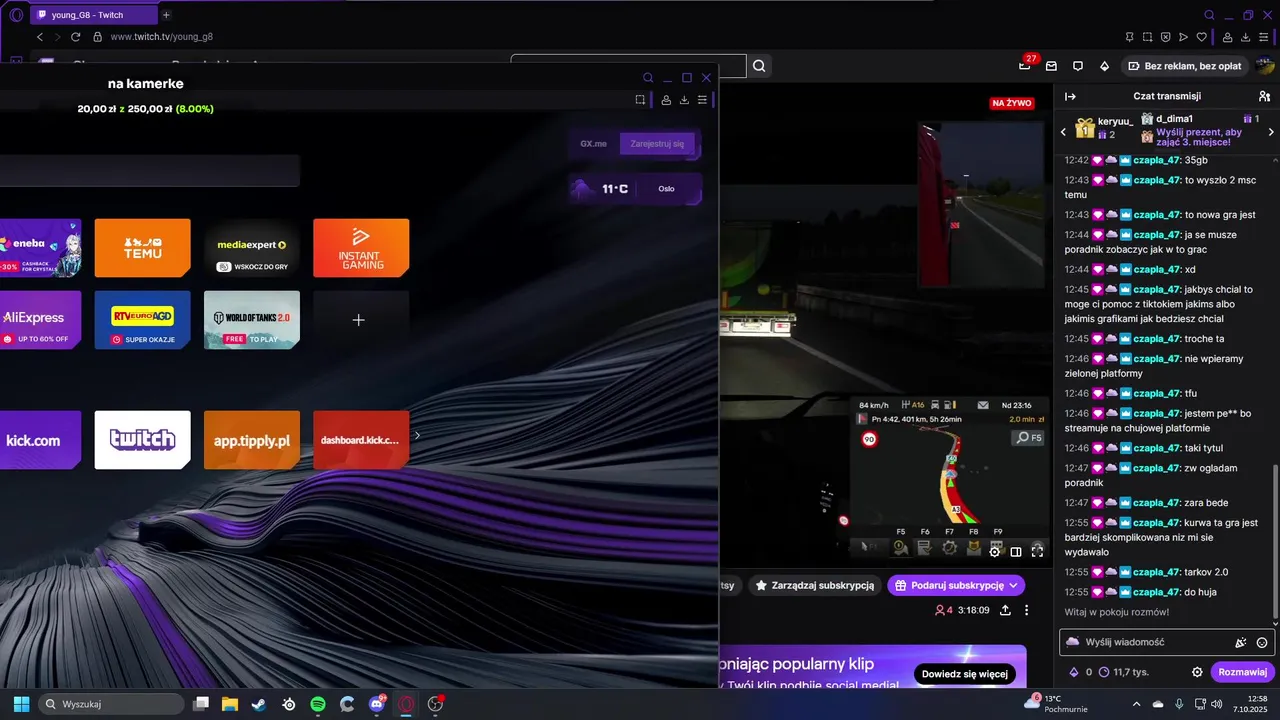
Task: Open the three-dot more options below stream
Action: point(1026,610)
